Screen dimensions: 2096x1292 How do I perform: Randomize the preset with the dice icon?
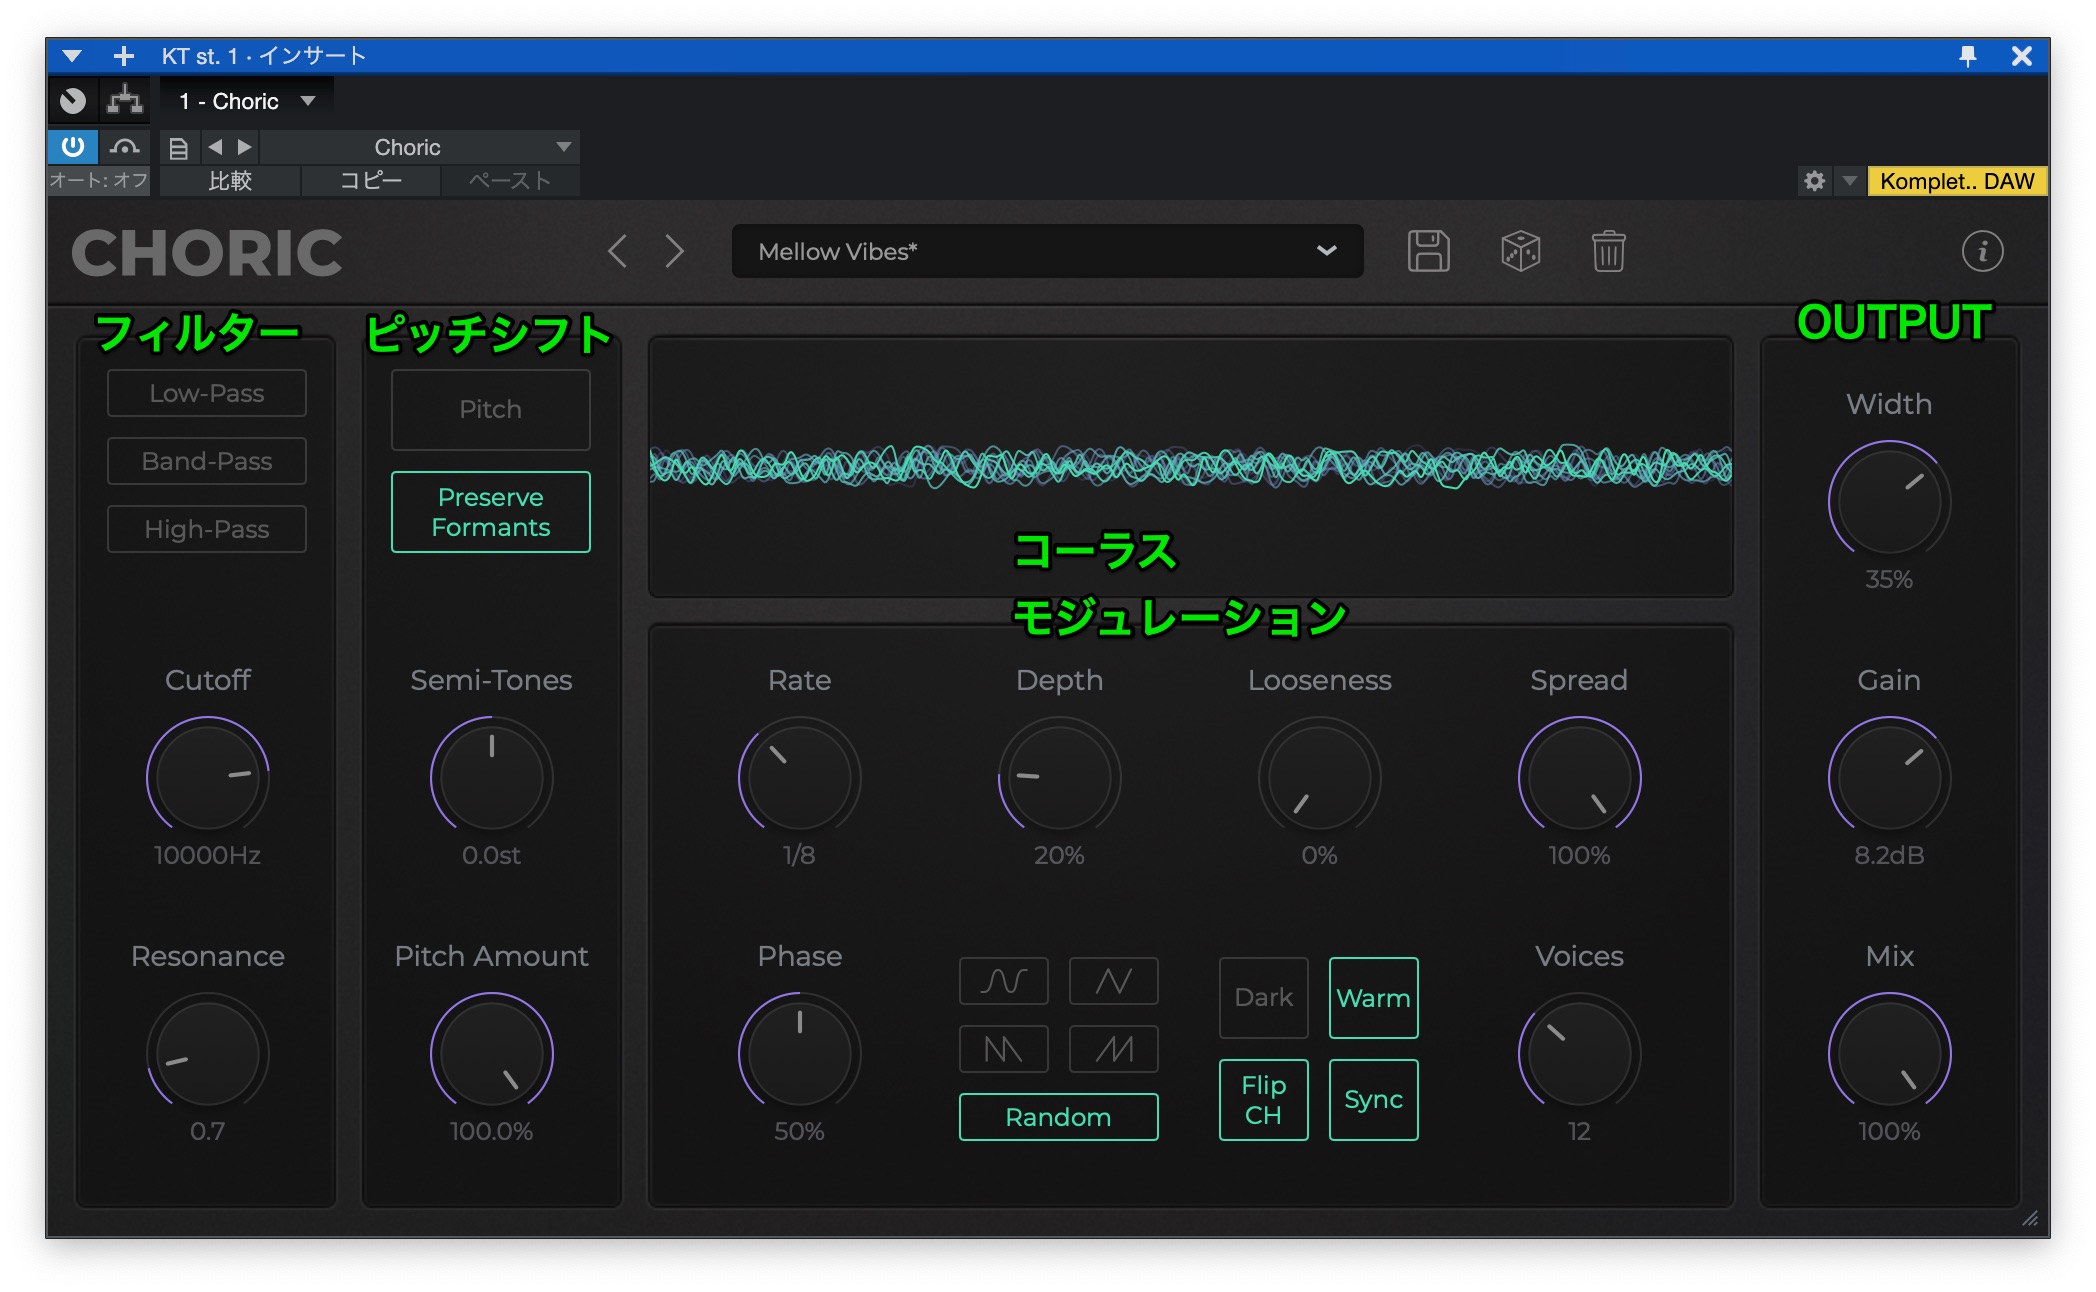(x=1520, y=252)
